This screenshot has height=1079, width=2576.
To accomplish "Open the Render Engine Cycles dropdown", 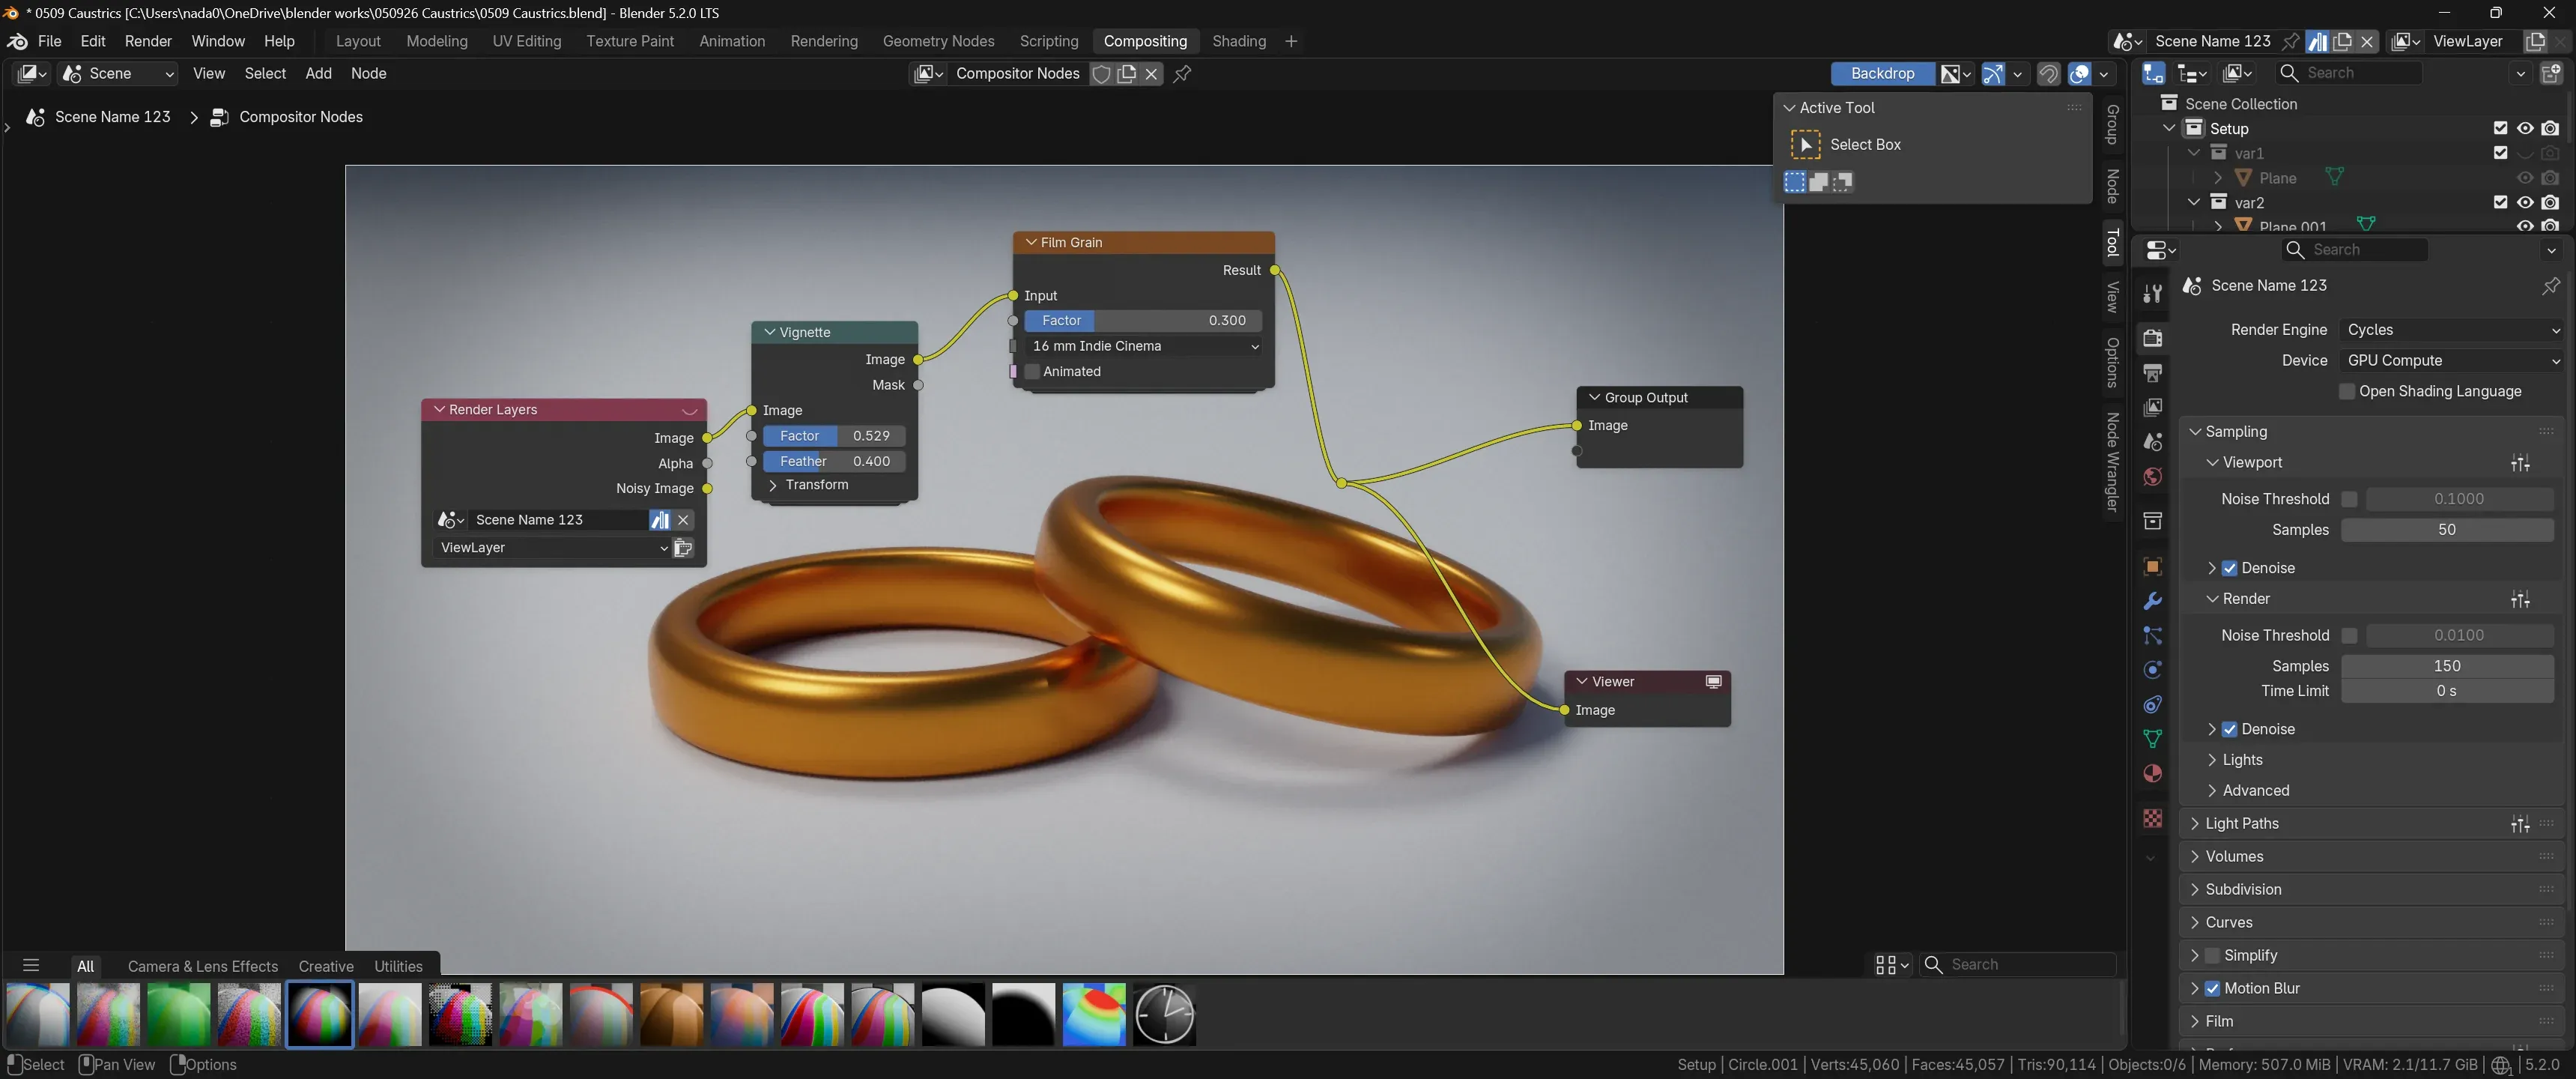I will click(x=2451, y=330).
